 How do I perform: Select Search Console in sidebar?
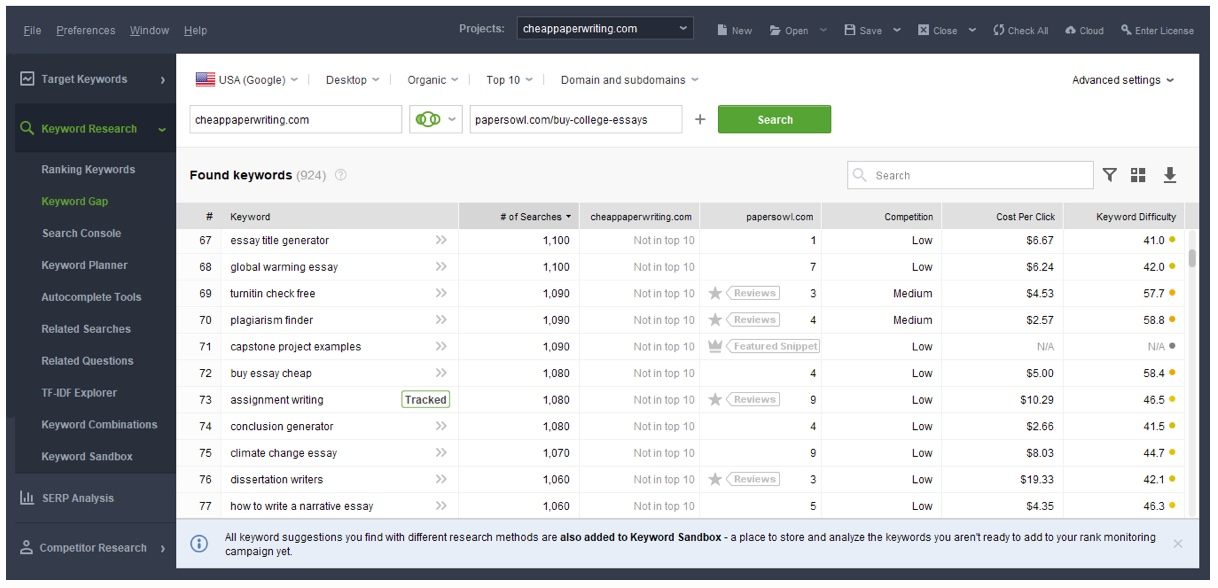pos(81,234)
